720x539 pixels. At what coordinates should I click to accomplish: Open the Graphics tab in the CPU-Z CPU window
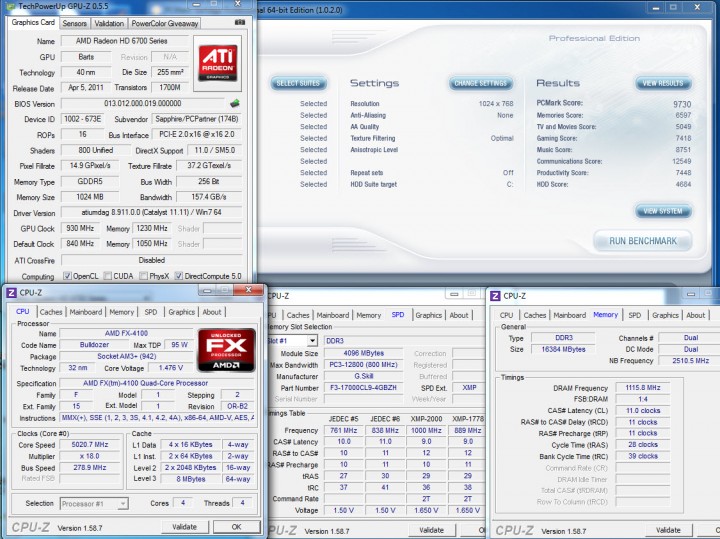[181, 312]
